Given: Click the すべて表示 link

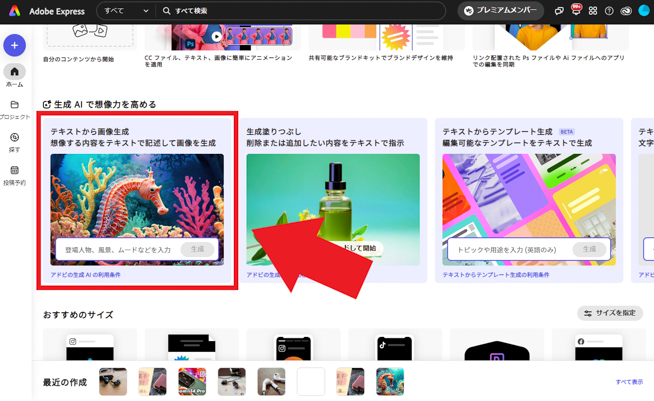Looking at the screenshot, I should [629, 382].
